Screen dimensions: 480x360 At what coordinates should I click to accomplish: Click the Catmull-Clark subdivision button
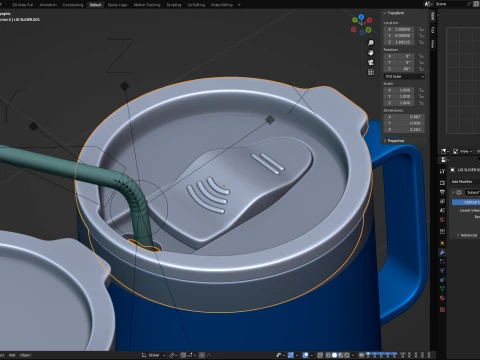click(x=466, y=202)
